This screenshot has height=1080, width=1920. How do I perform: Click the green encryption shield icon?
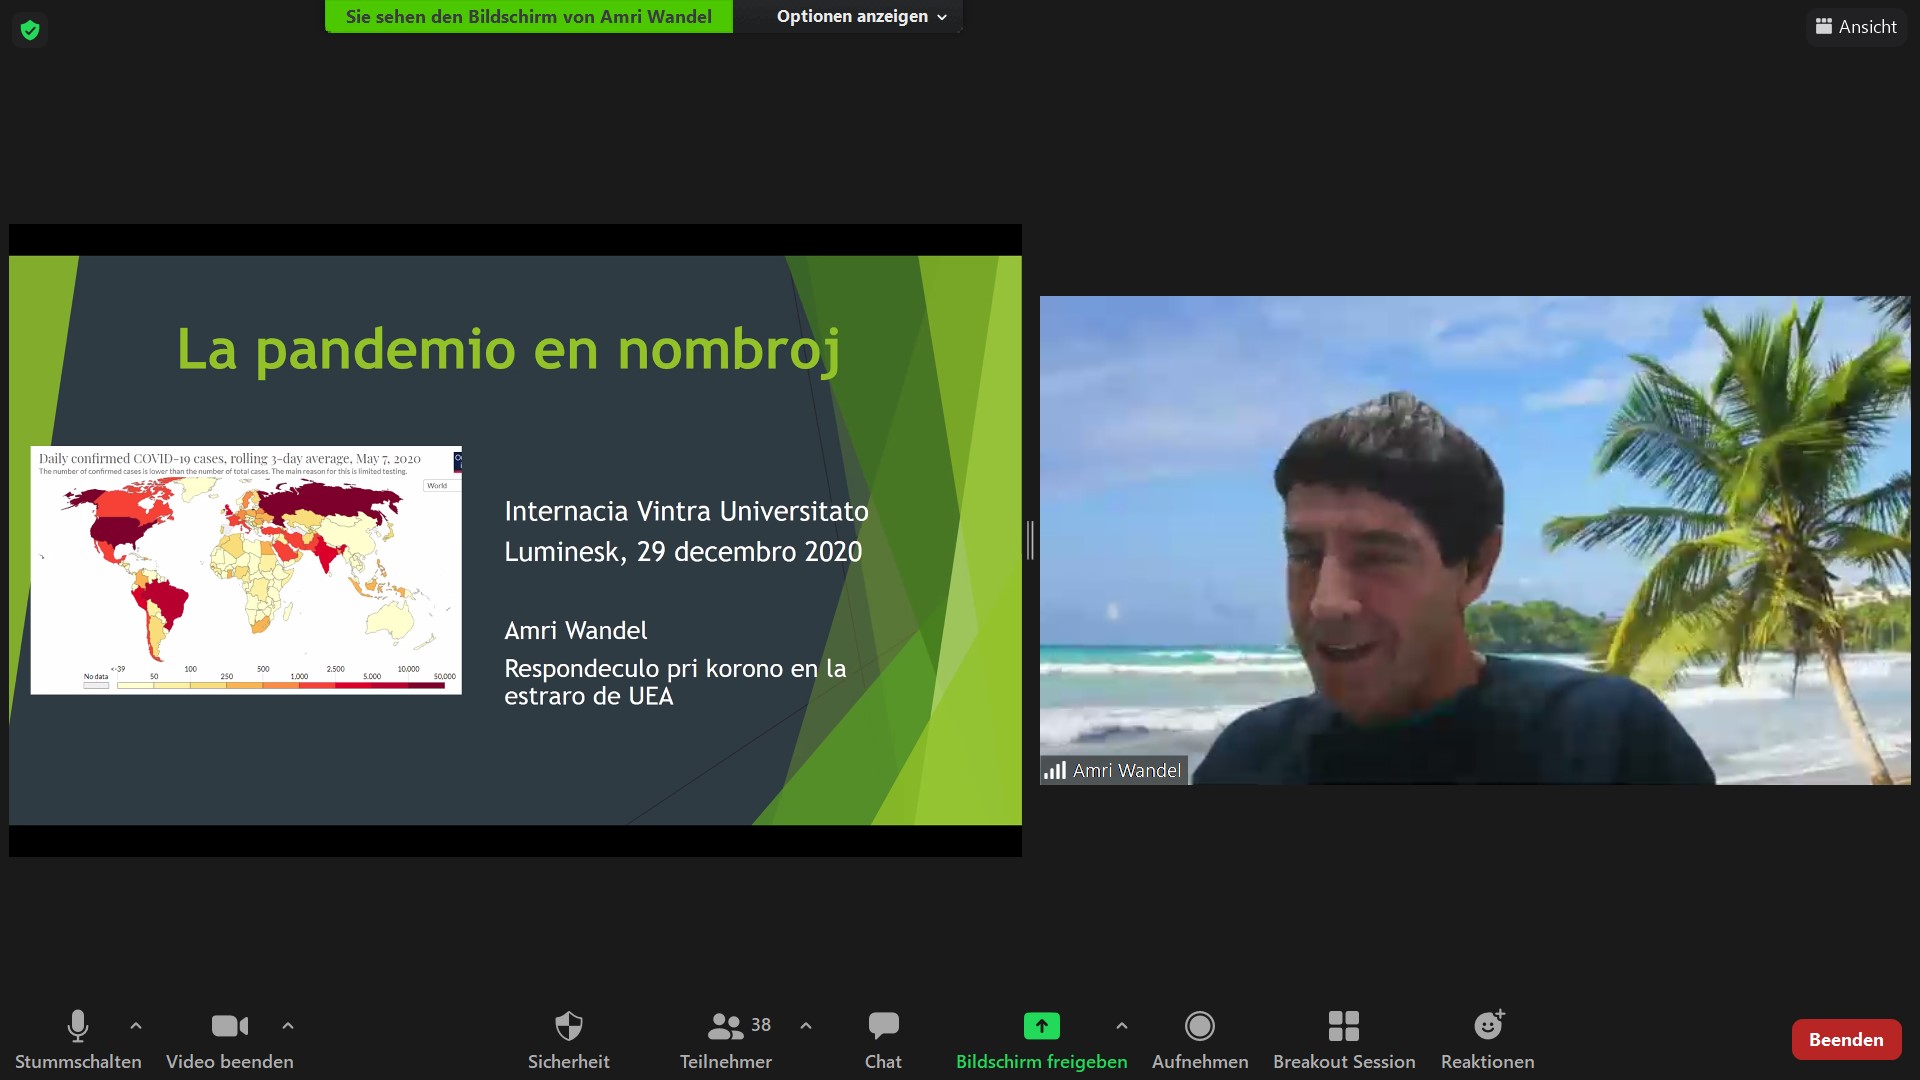click(30, 30)
